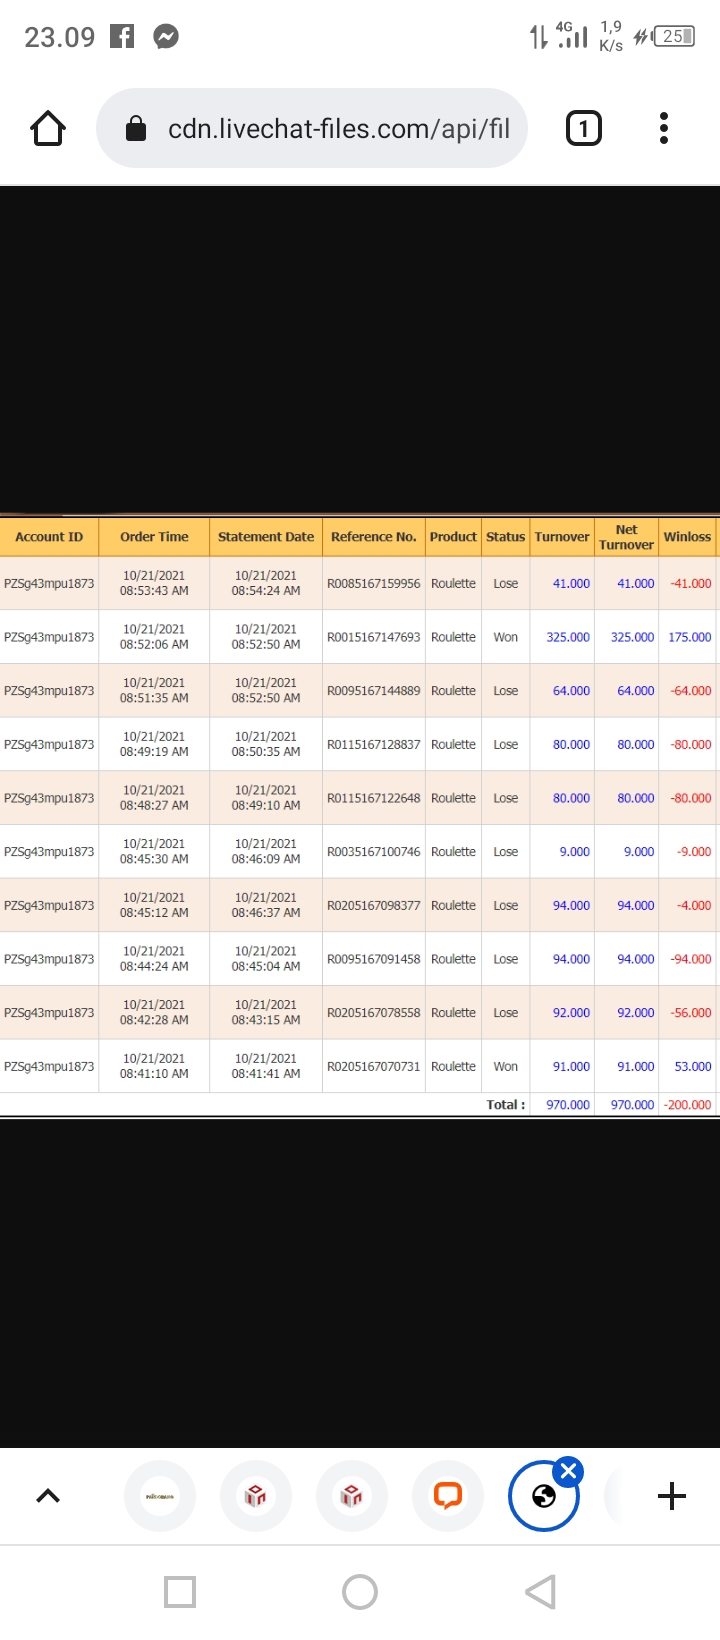This screenshot has height=1640, width=720.
Task: Select the active globe tab icon
Action: click(543, 1497)
